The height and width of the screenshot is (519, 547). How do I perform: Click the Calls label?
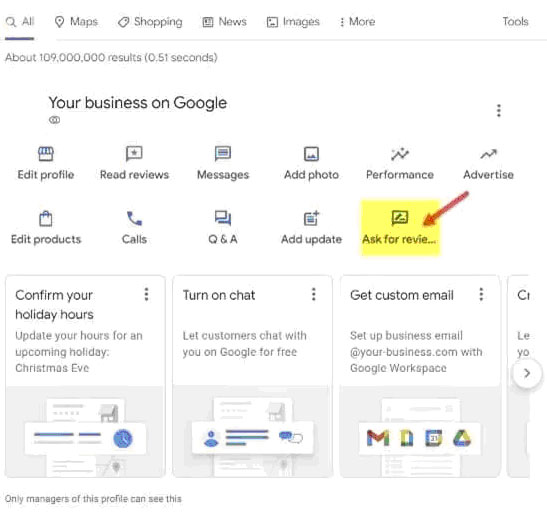(134, 239)
